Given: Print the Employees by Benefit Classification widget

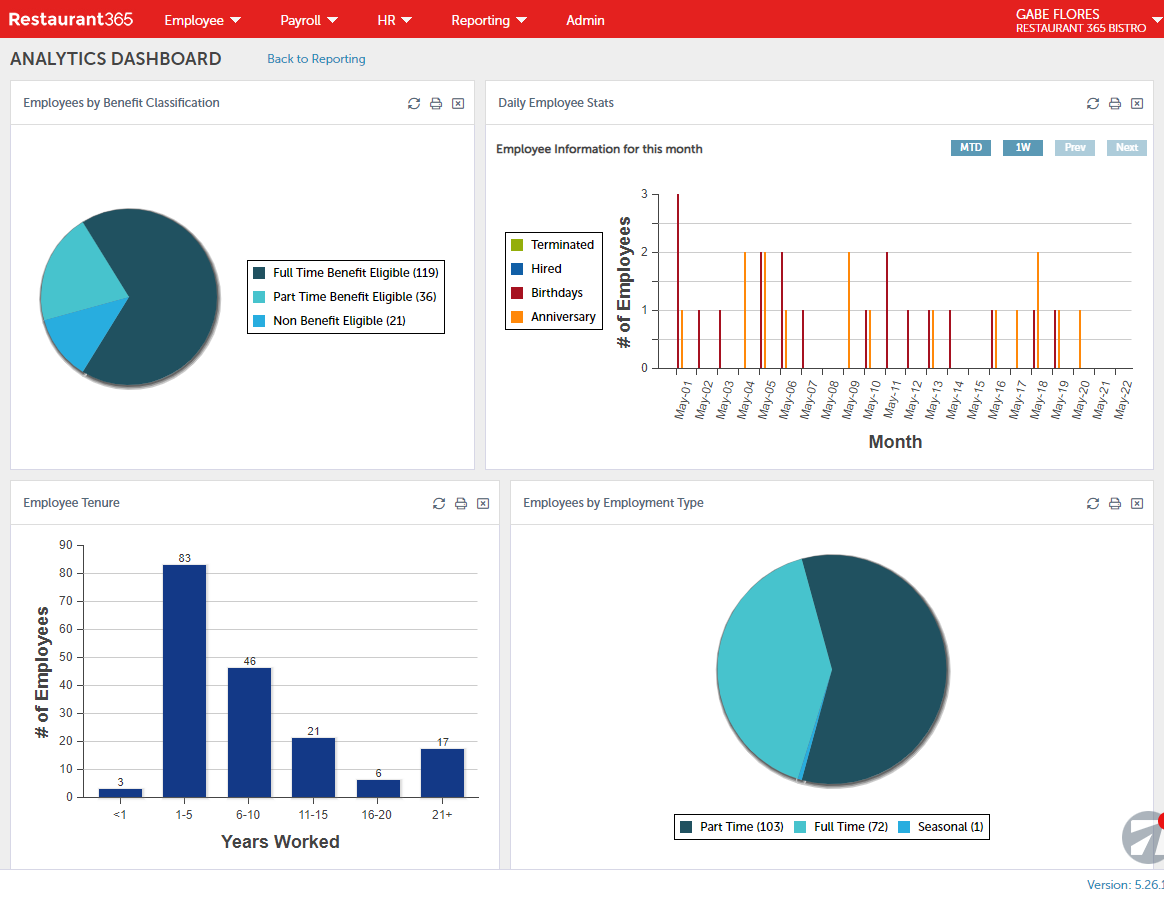Looking at the screenshot, I should pos(436,103).
